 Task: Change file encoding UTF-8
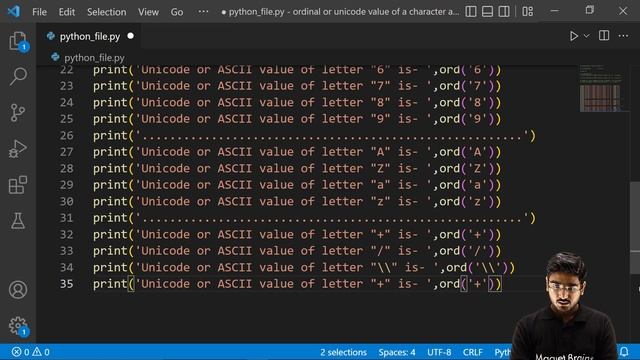439,352
